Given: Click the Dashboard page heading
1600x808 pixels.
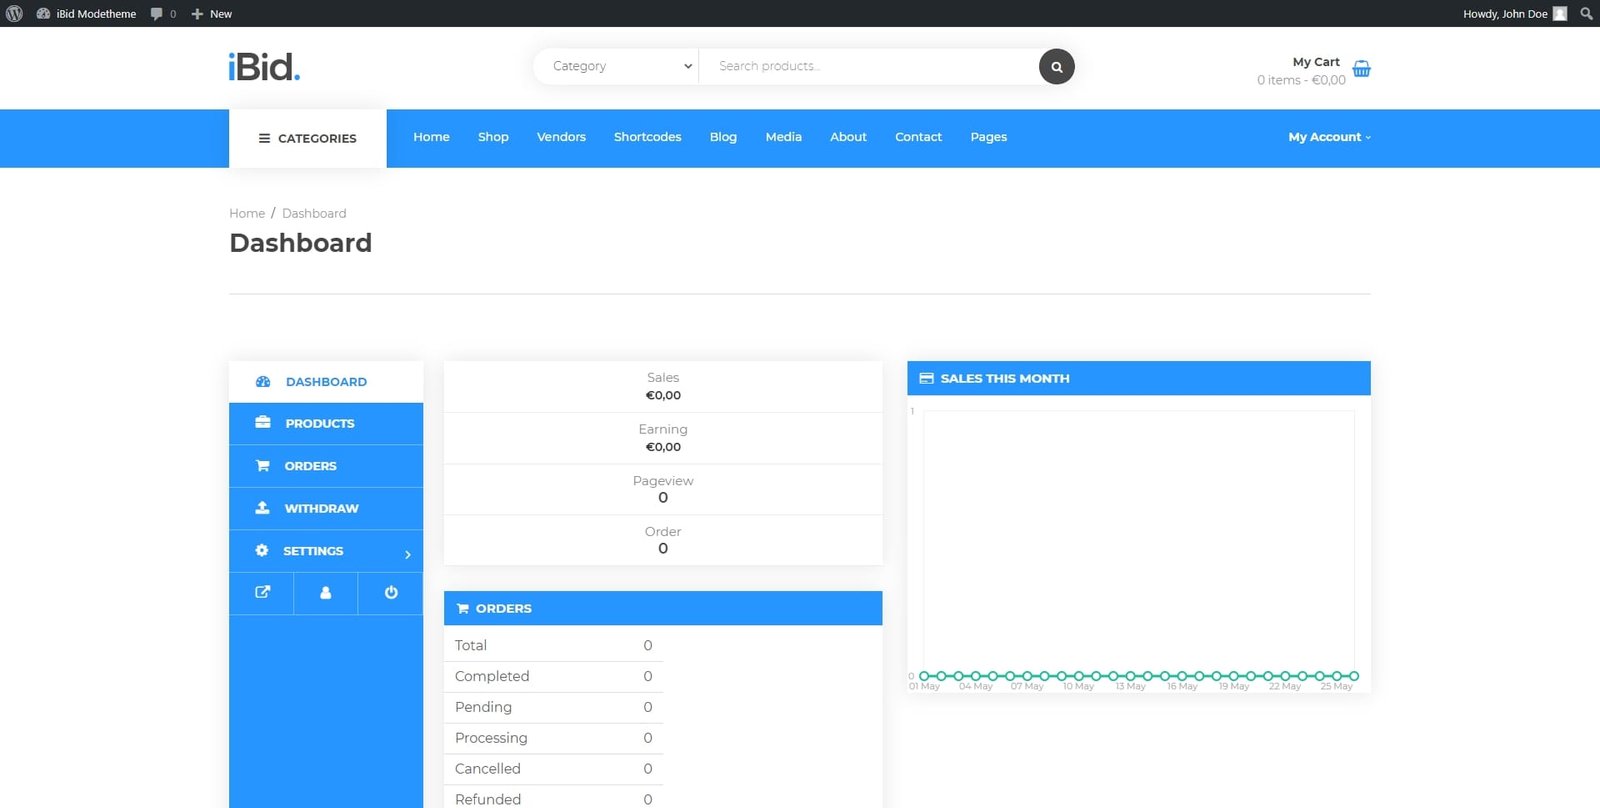Looking at the screenshot, I should click(300, 243).
